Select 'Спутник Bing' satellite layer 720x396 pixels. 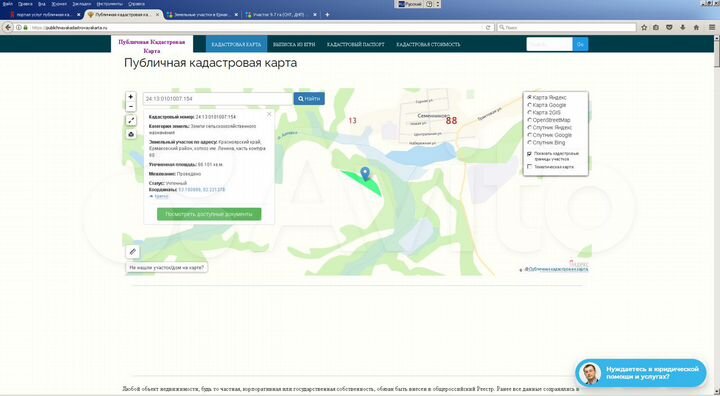[529, 142]
